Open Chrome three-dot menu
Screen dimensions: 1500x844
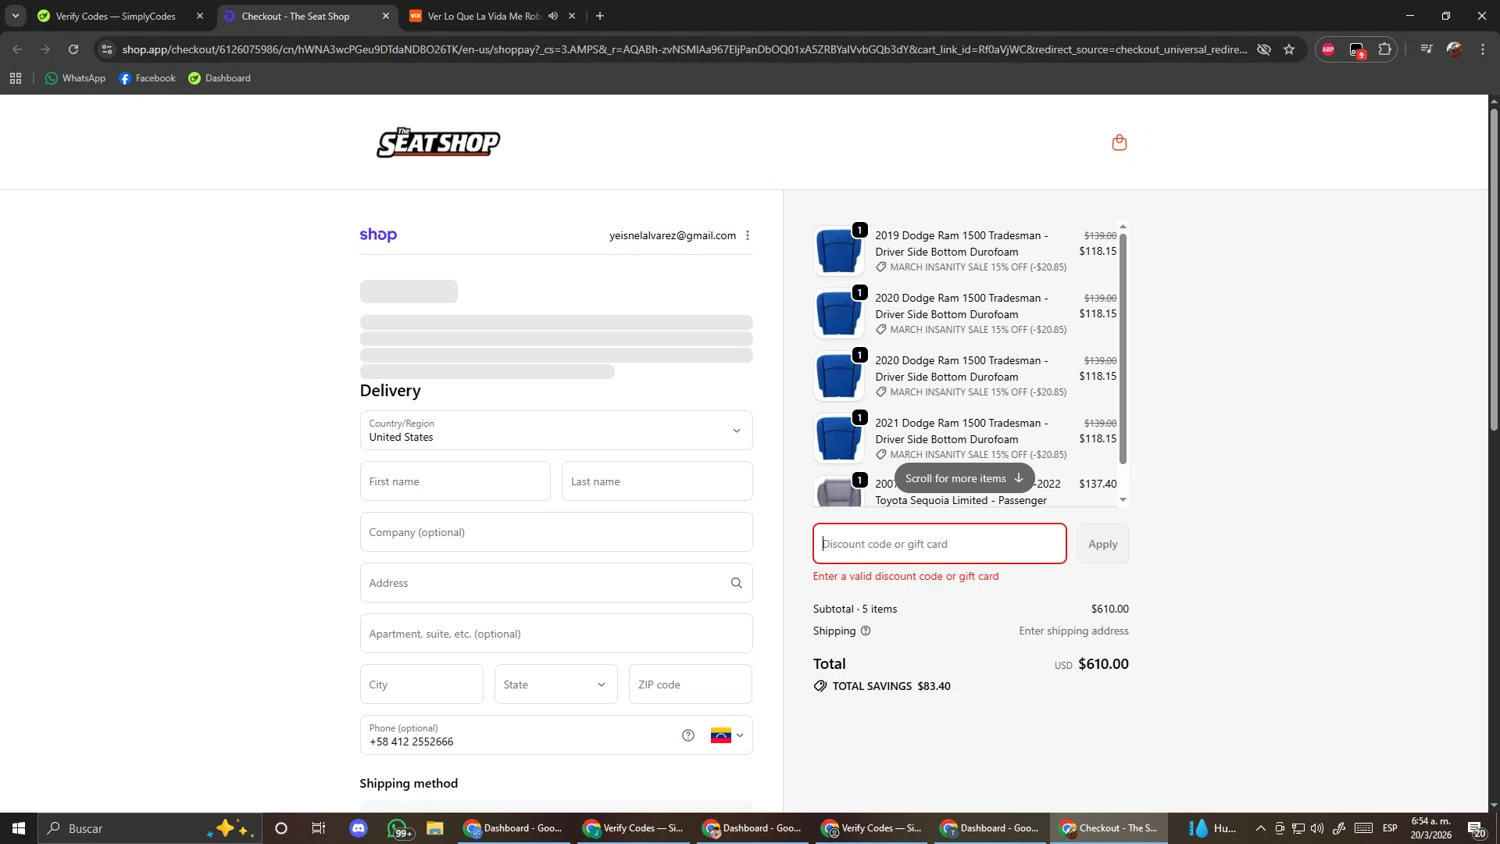click(x=1483, y=49)
